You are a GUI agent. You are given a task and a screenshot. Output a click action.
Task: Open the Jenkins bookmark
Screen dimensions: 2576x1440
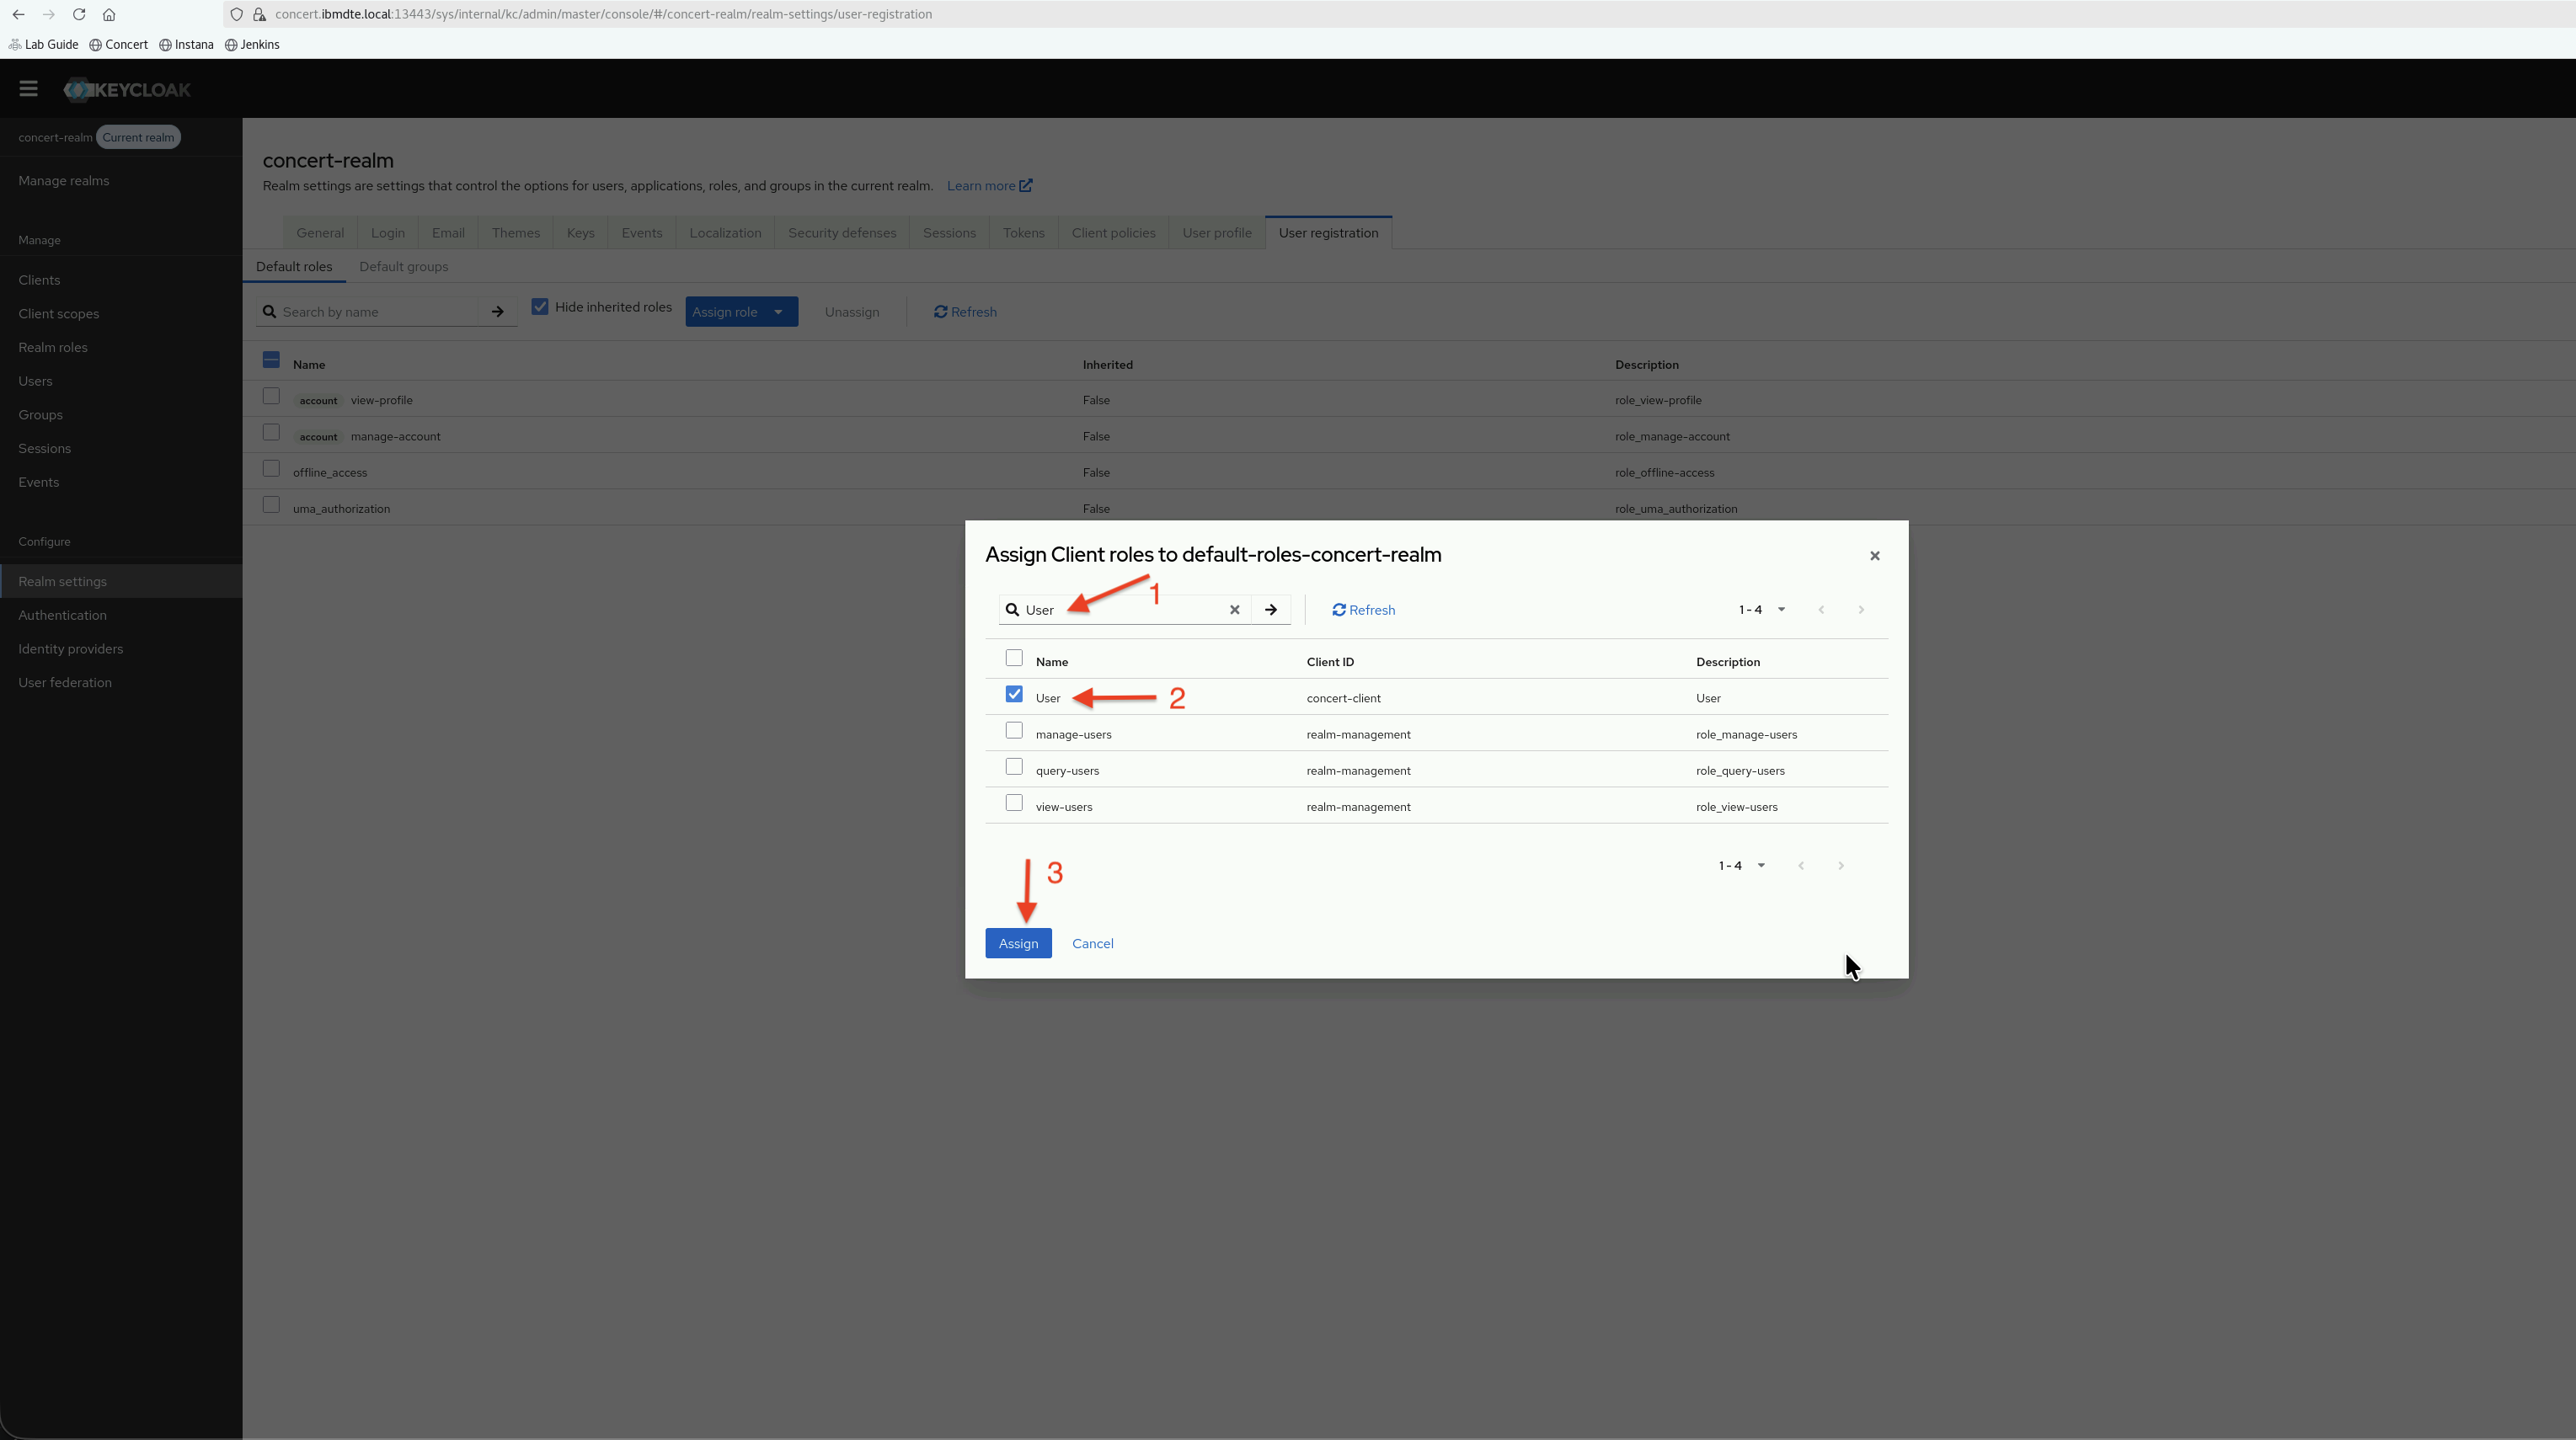pos(252,45)
